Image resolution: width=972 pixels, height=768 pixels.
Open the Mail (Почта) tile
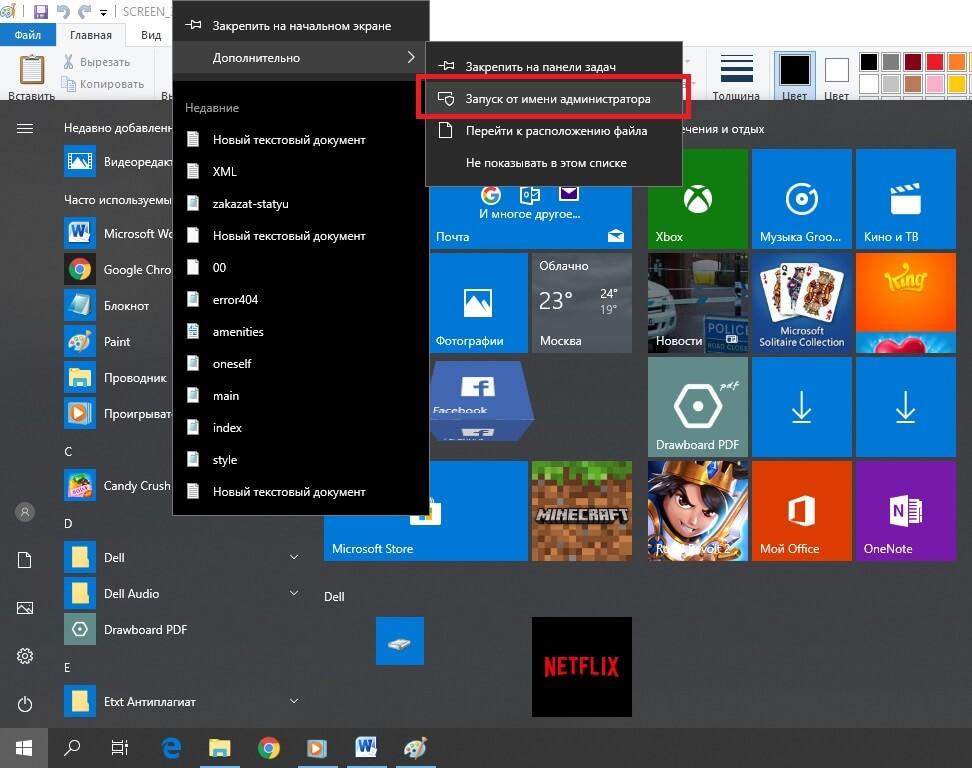pyautogui.click(x=531, y=217)
